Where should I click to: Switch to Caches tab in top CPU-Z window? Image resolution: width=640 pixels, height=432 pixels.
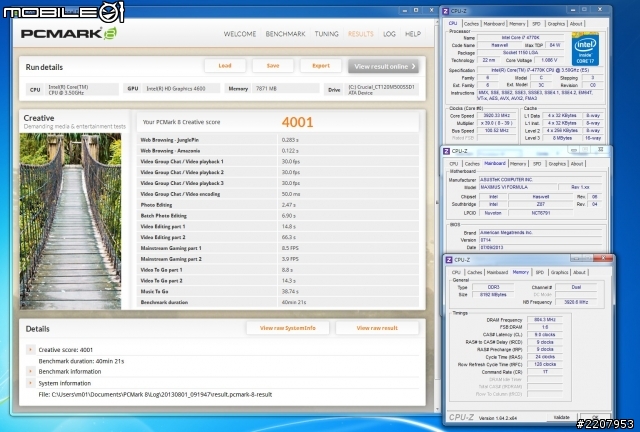(471, 24)
